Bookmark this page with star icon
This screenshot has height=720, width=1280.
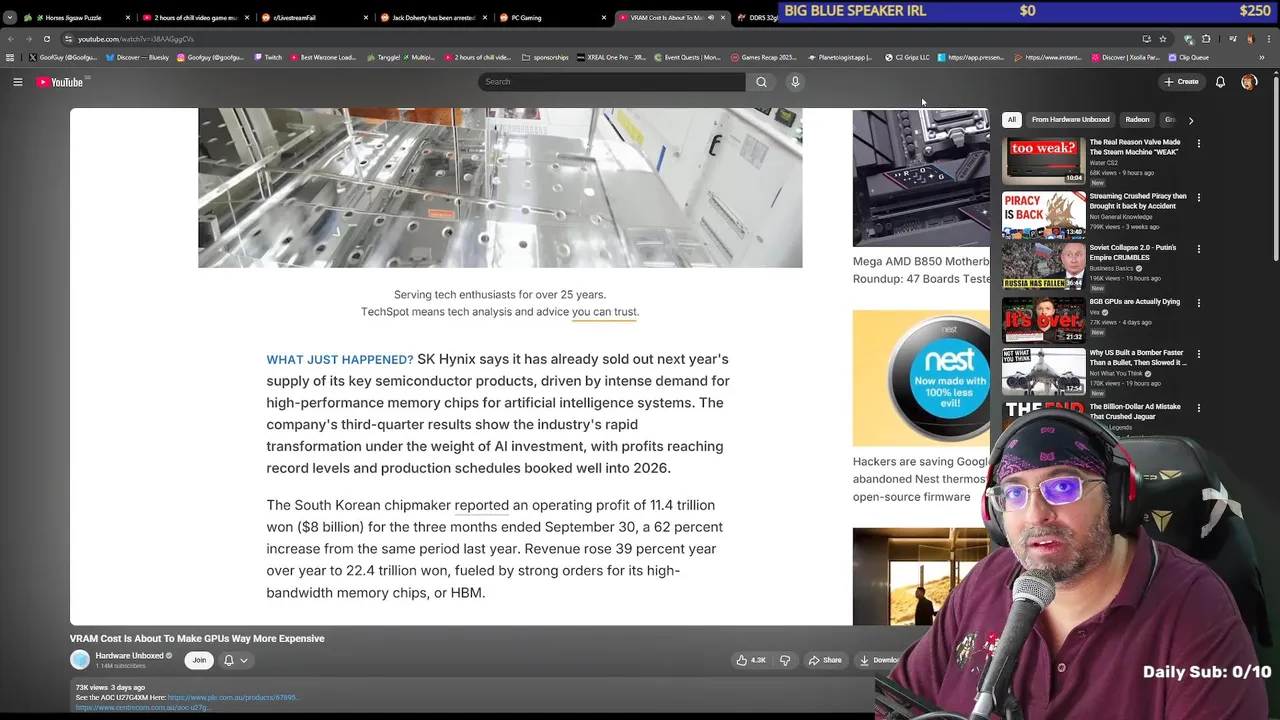1163,39
